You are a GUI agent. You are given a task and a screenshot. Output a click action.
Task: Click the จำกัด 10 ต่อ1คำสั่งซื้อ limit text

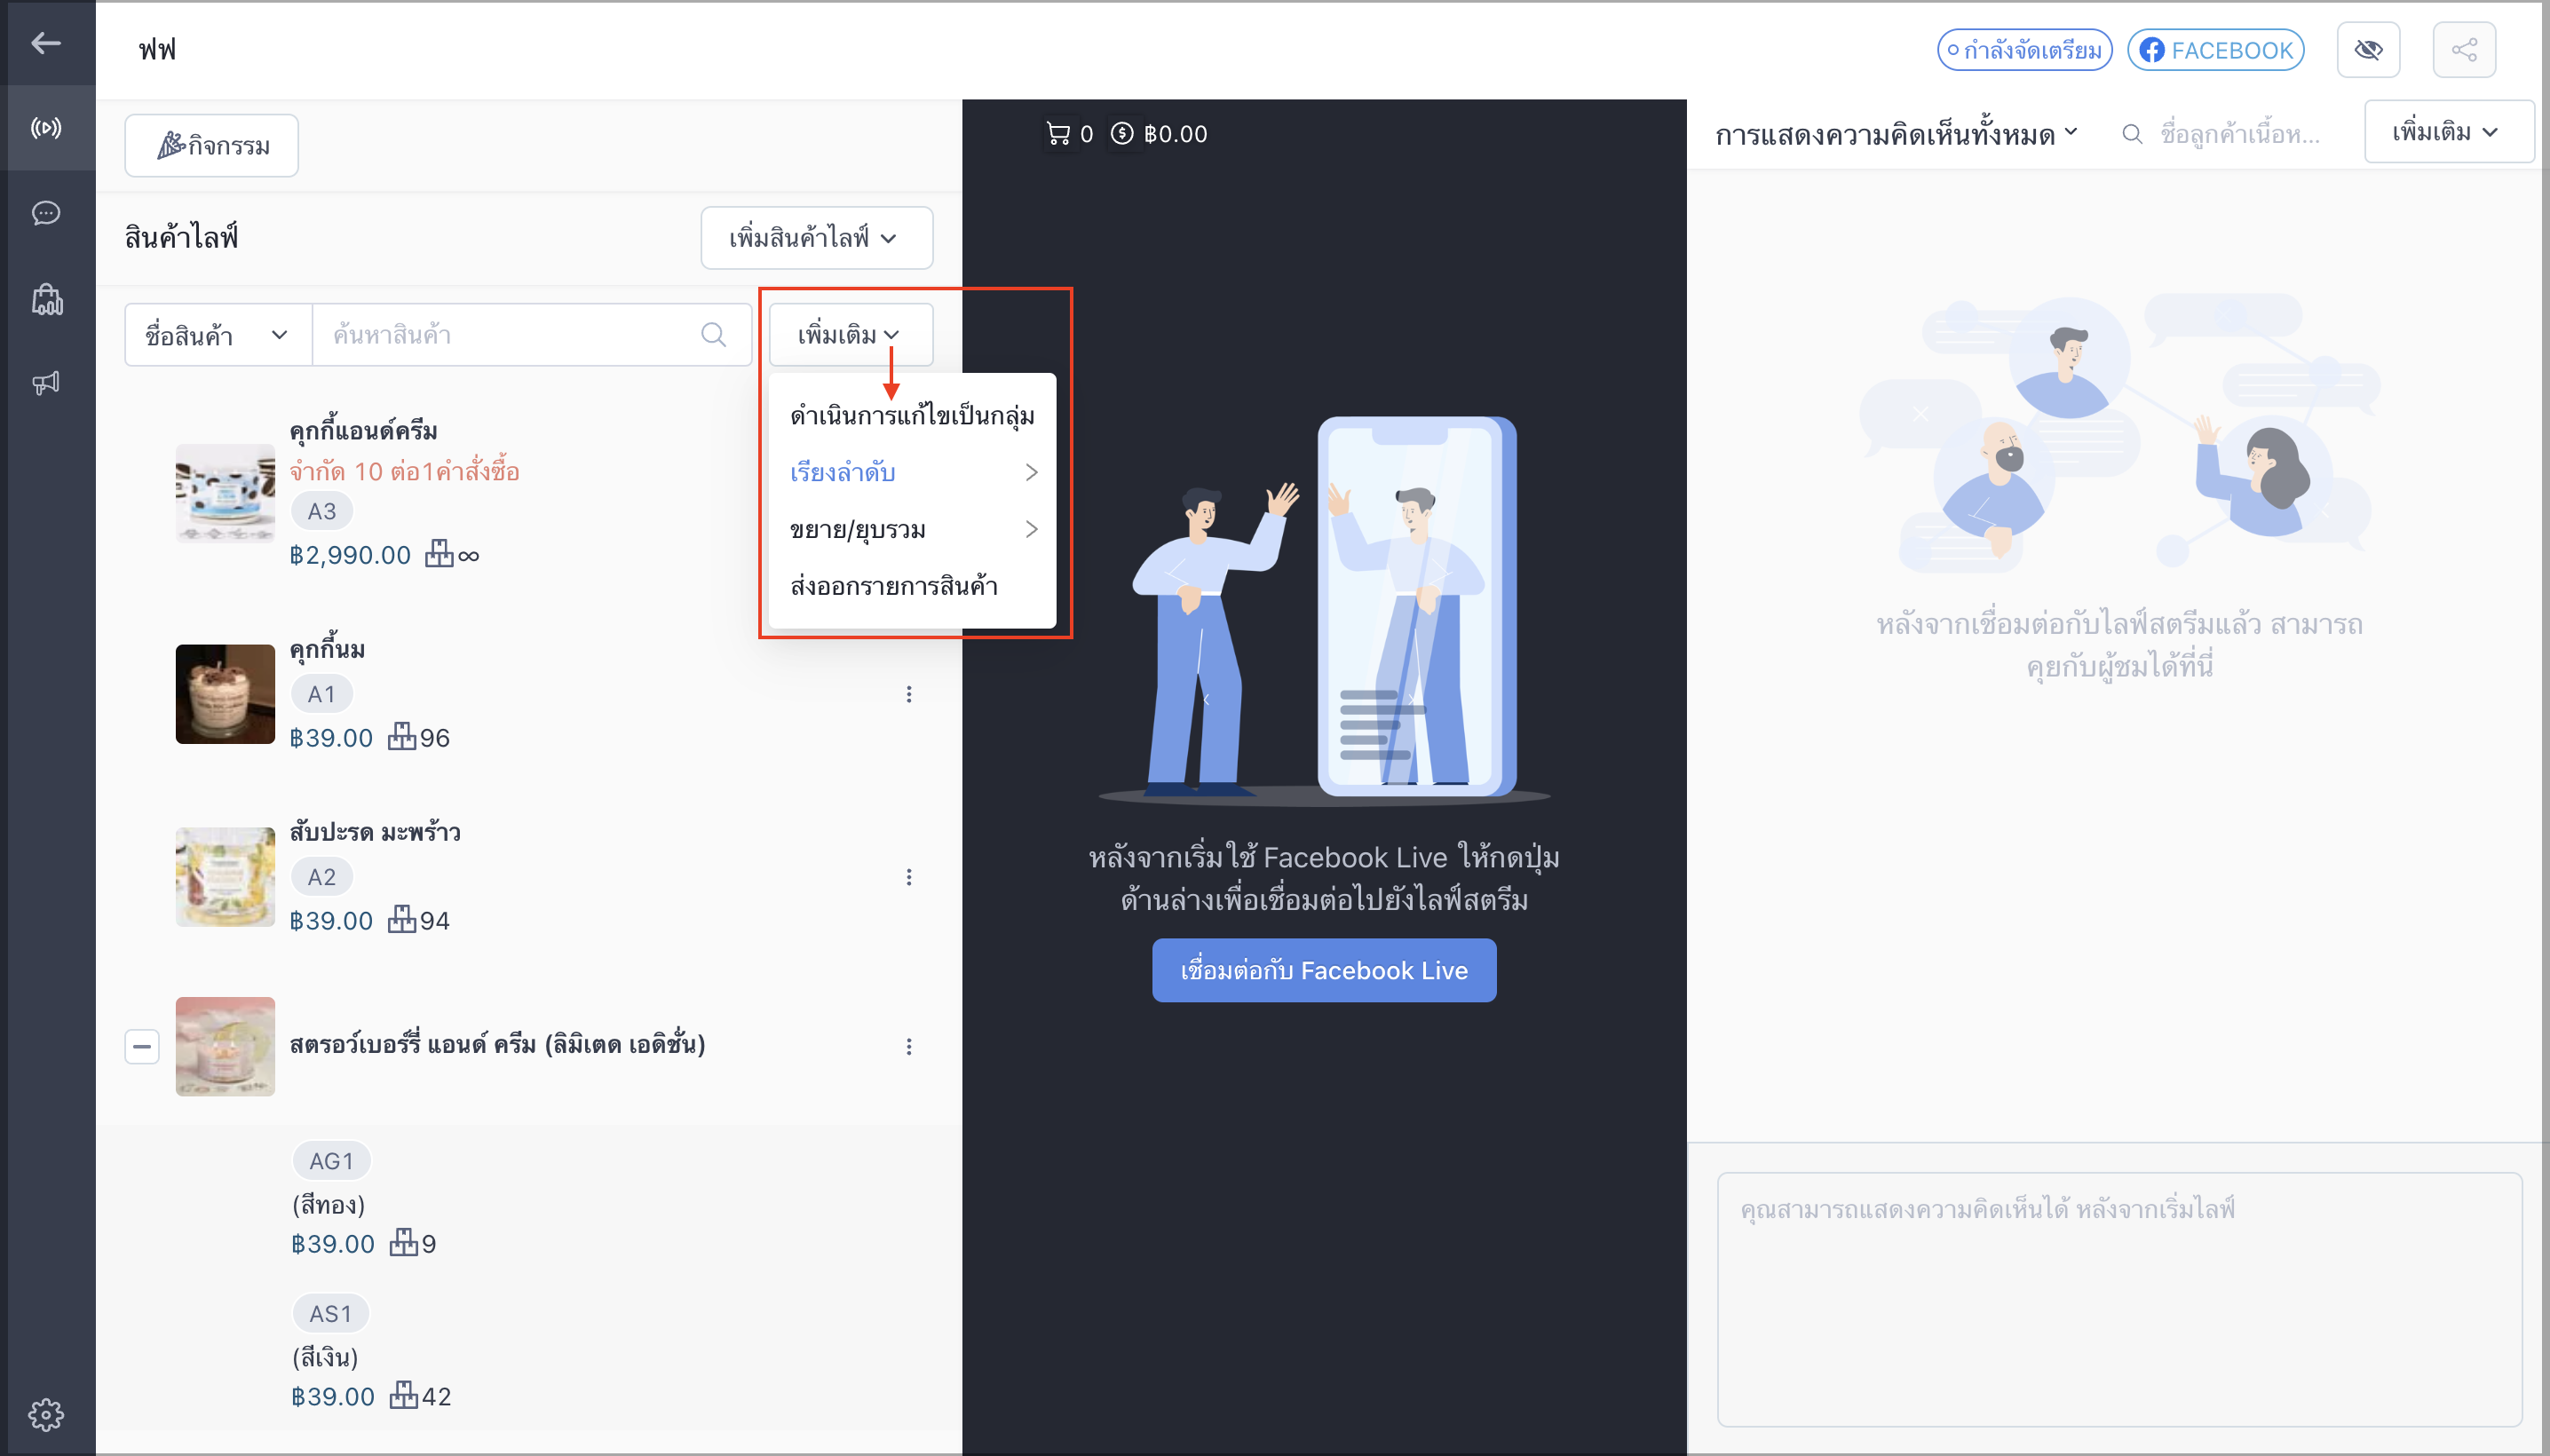[405, 471]
